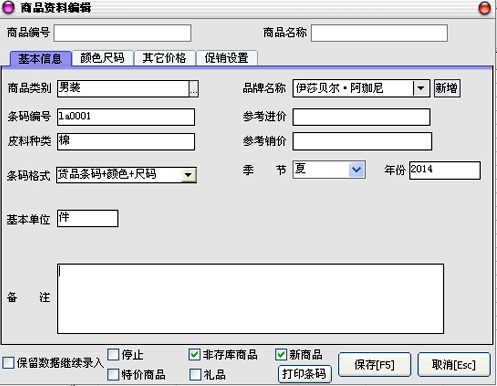Image resolution: width=497 pixels, height=386 pixels.
Task: Click the 参考销价 input field
Action: pyautogui.click(x=362, y=141)
